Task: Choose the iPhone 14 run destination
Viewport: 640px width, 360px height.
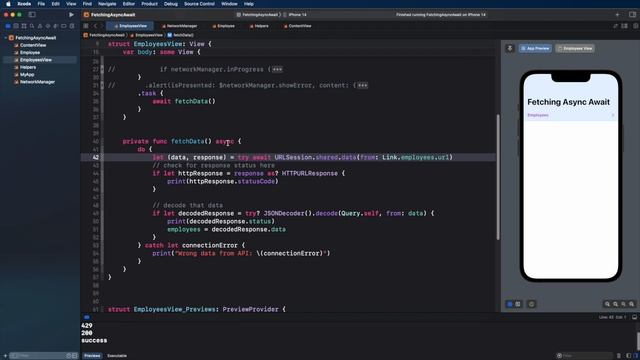Action: click(296, 15)
